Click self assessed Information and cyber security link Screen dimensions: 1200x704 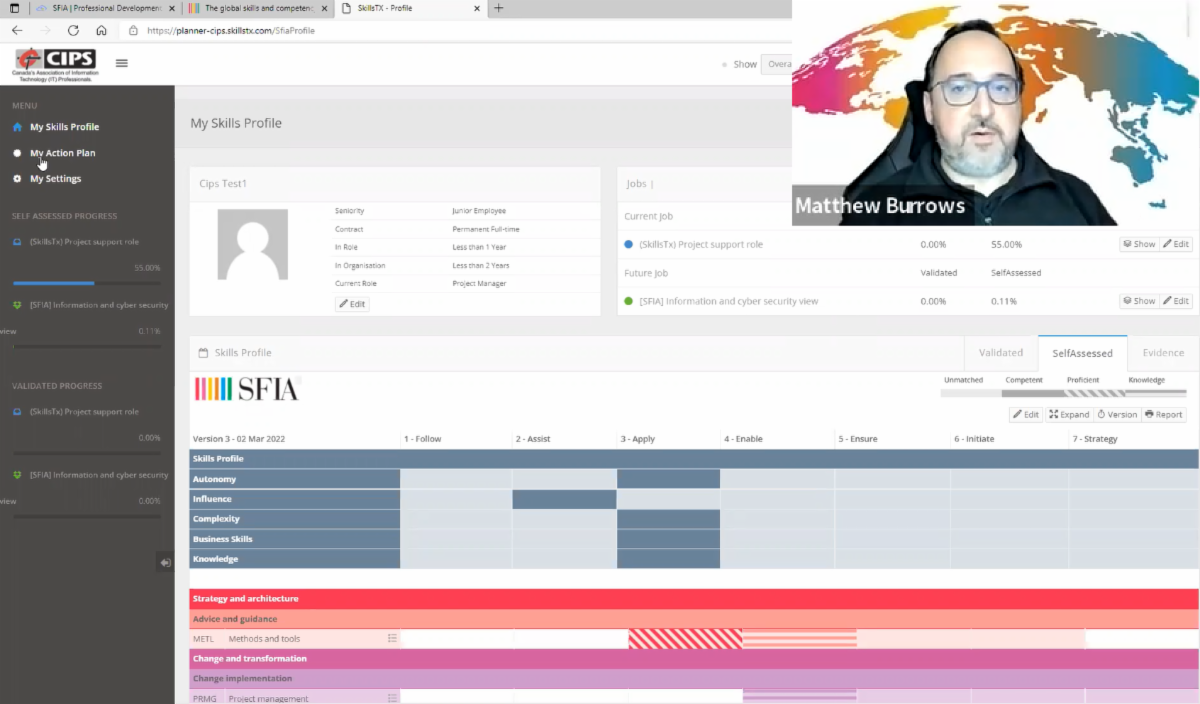pos(99,305)
